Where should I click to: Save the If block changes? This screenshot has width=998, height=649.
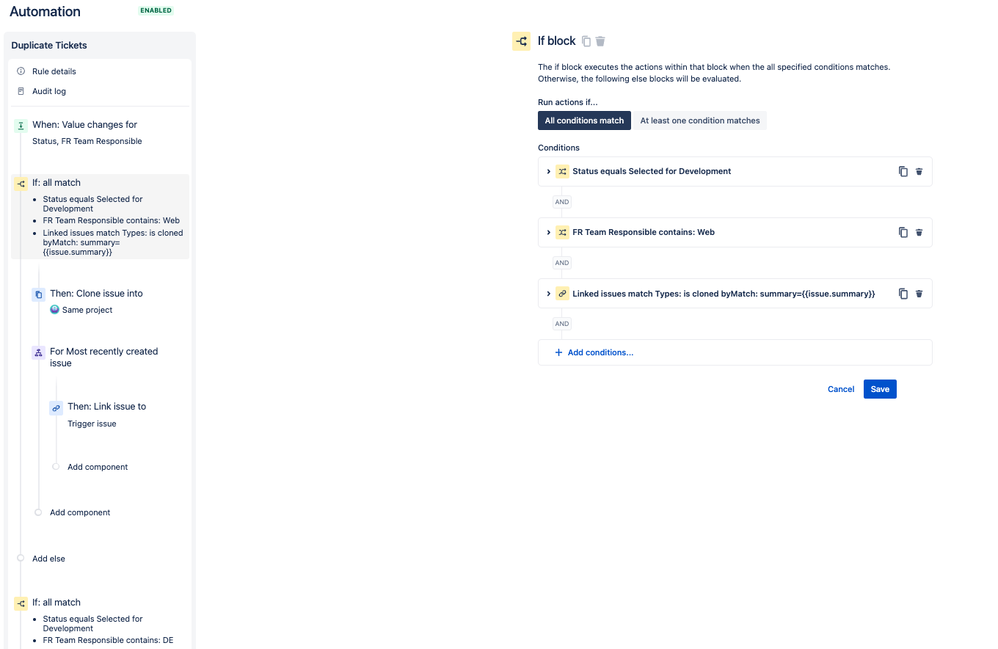(x=879, y=389)
